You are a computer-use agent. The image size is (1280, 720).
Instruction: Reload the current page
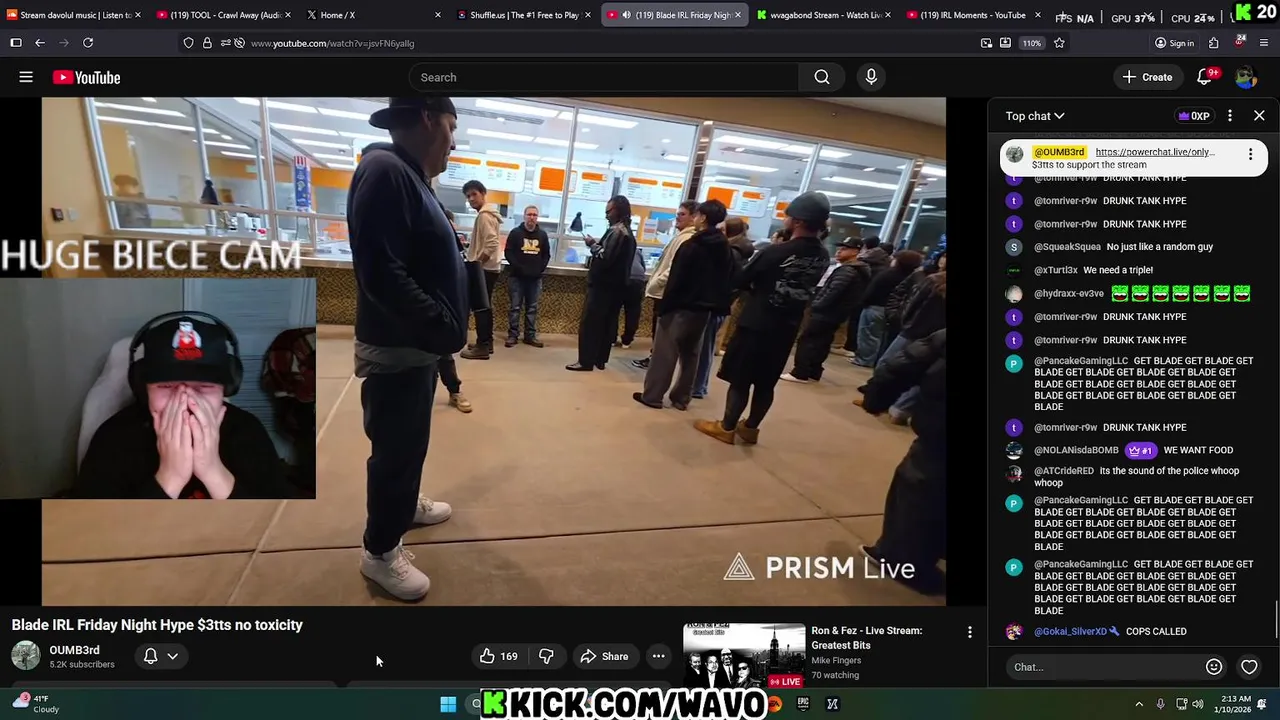tap(88, 43)
